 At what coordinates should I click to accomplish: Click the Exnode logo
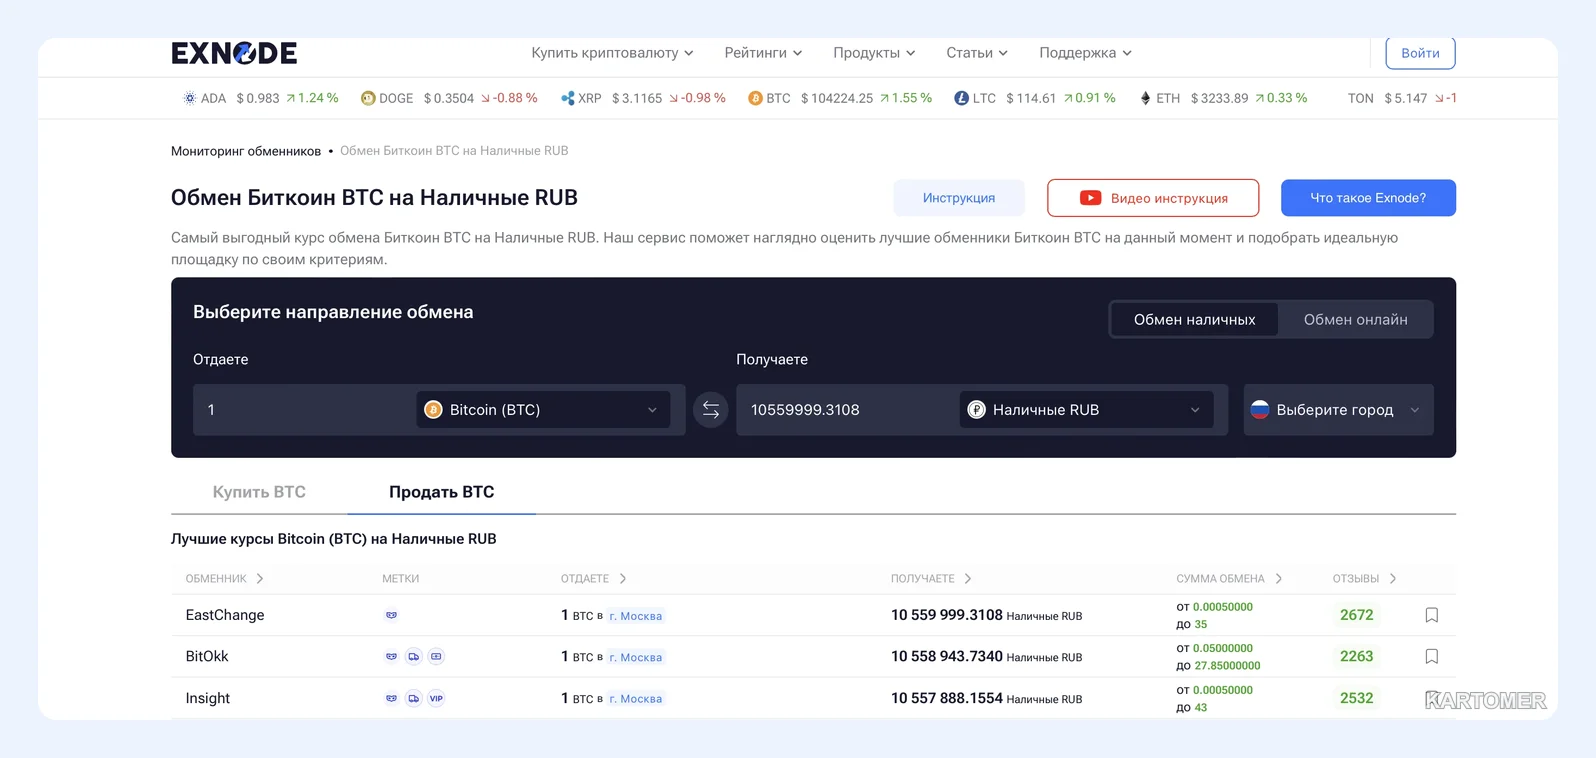point(234,53)
